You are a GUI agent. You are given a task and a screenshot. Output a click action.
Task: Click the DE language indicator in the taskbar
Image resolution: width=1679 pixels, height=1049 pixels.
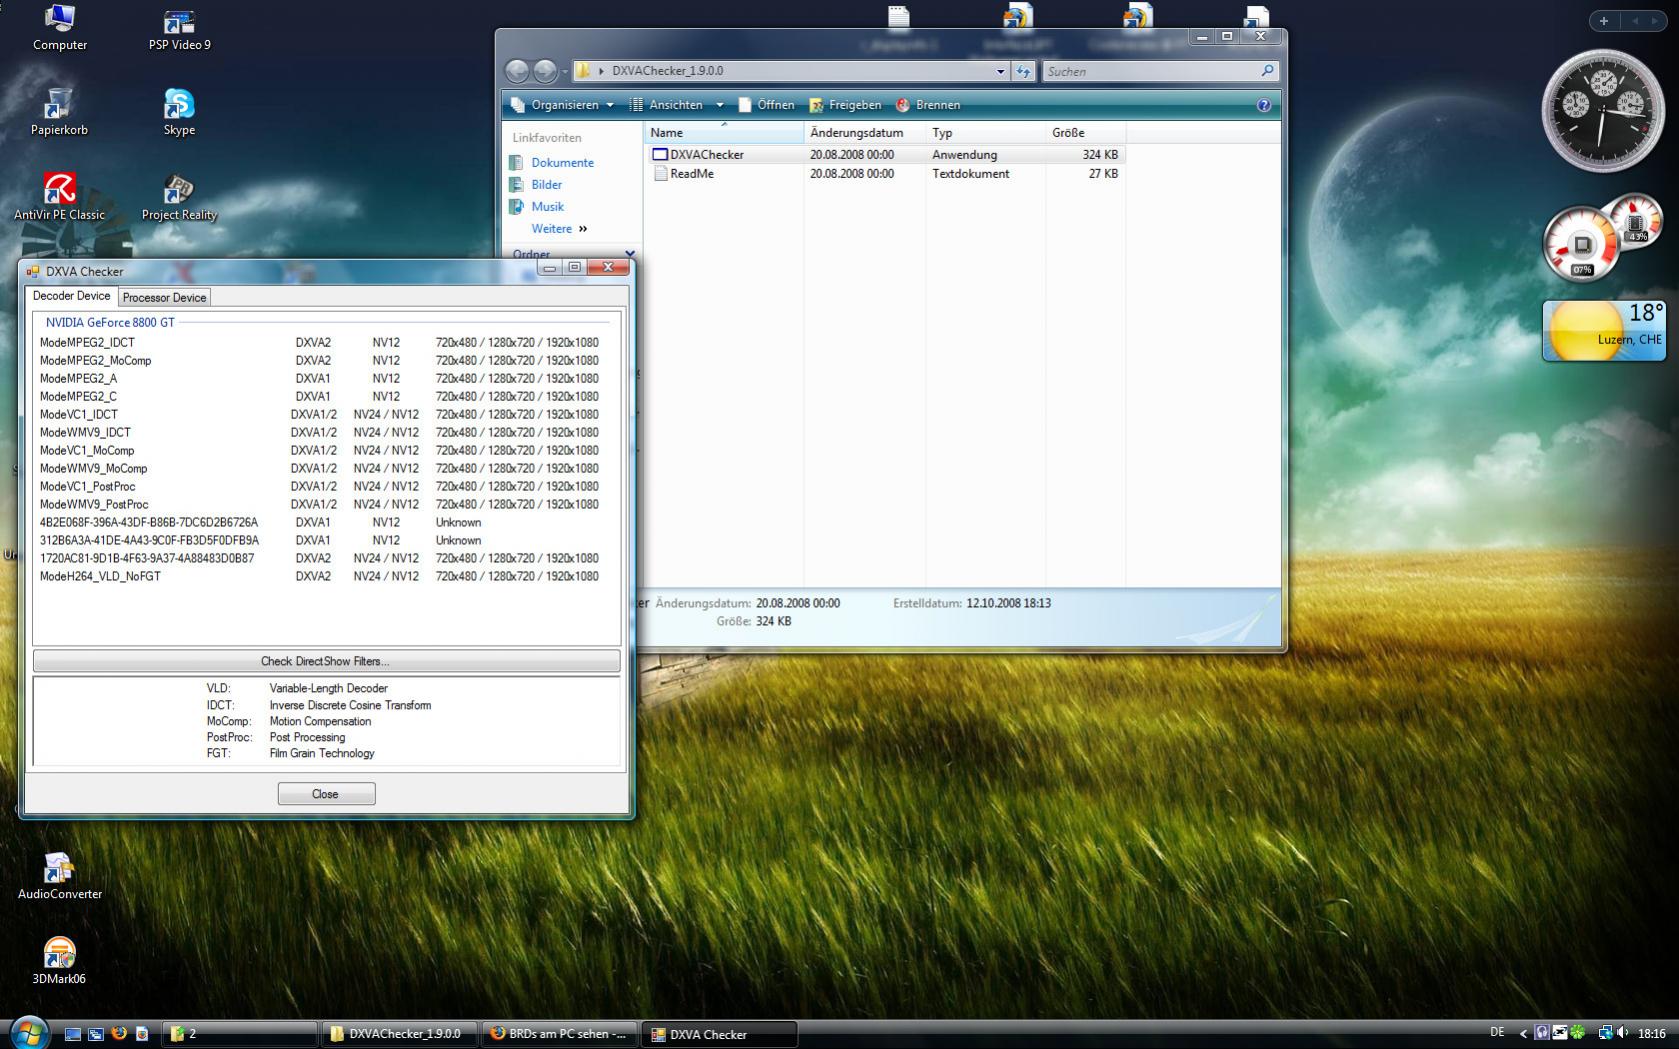1497,1033
